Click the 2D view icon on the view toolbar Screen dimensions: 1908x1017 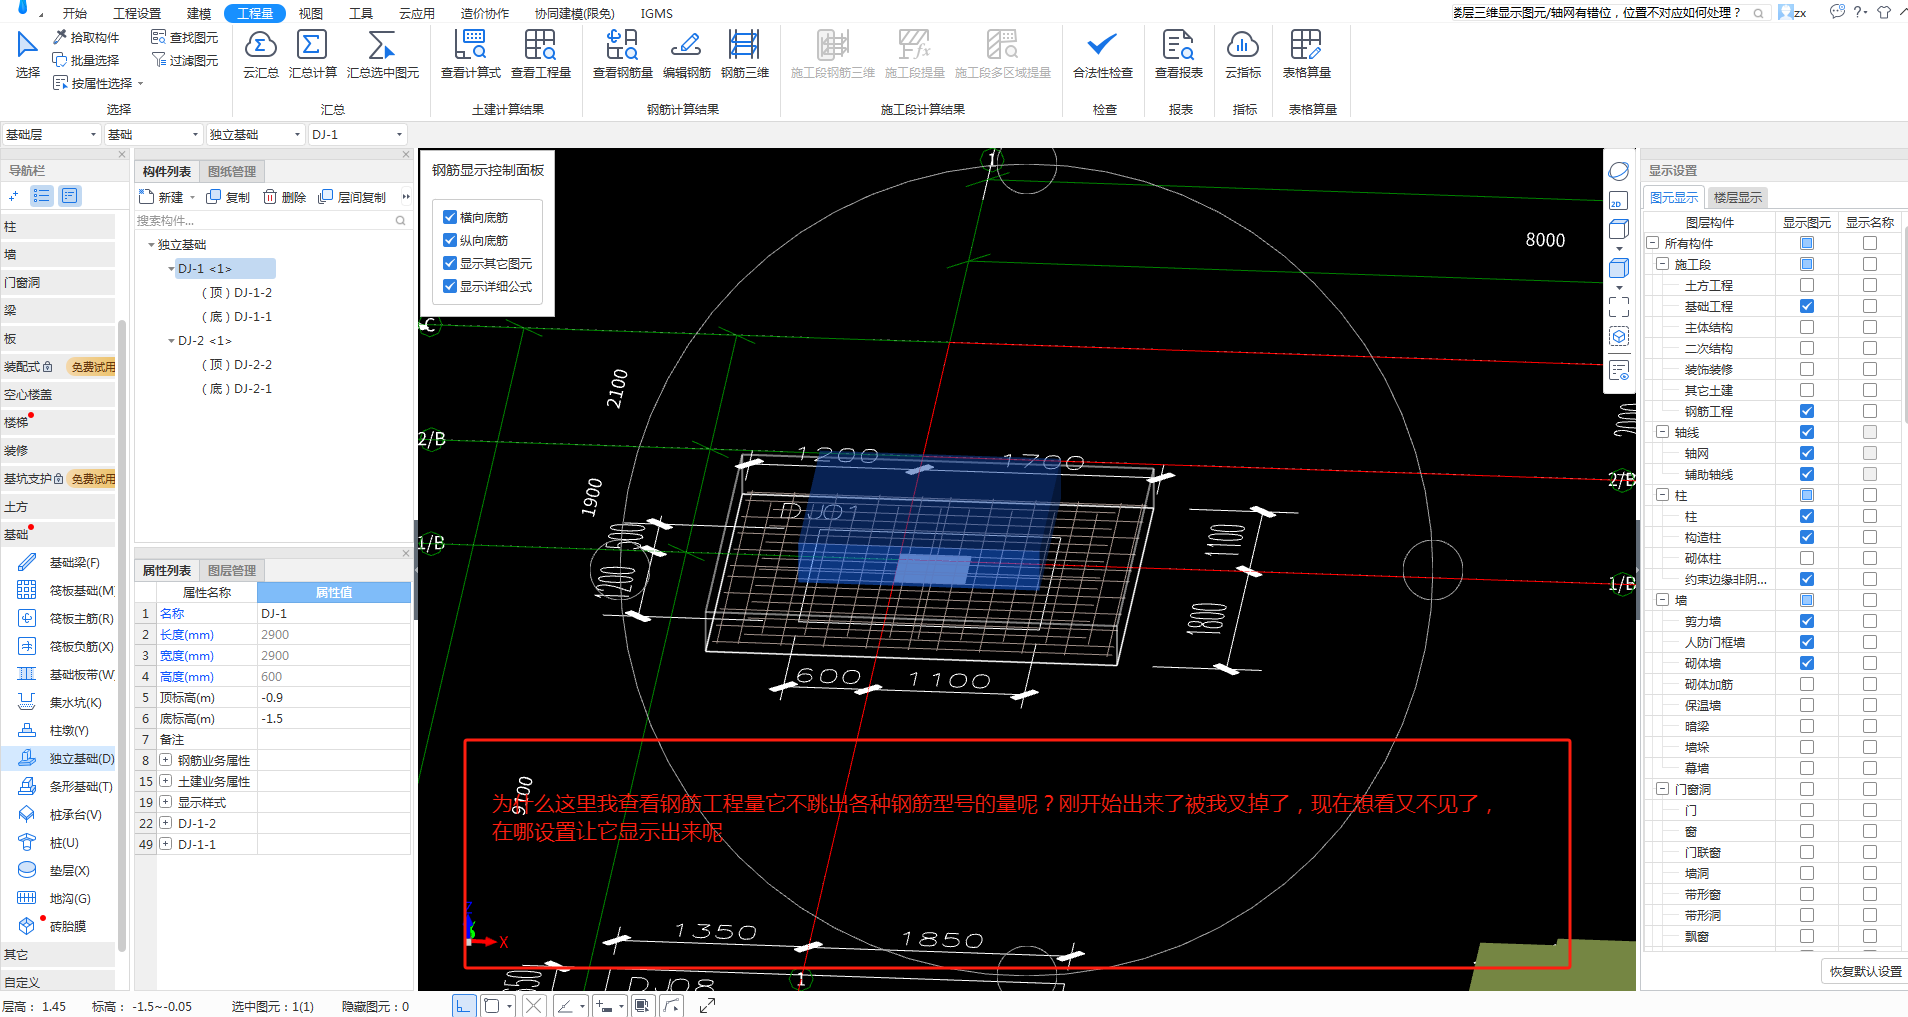point(1618,201)
